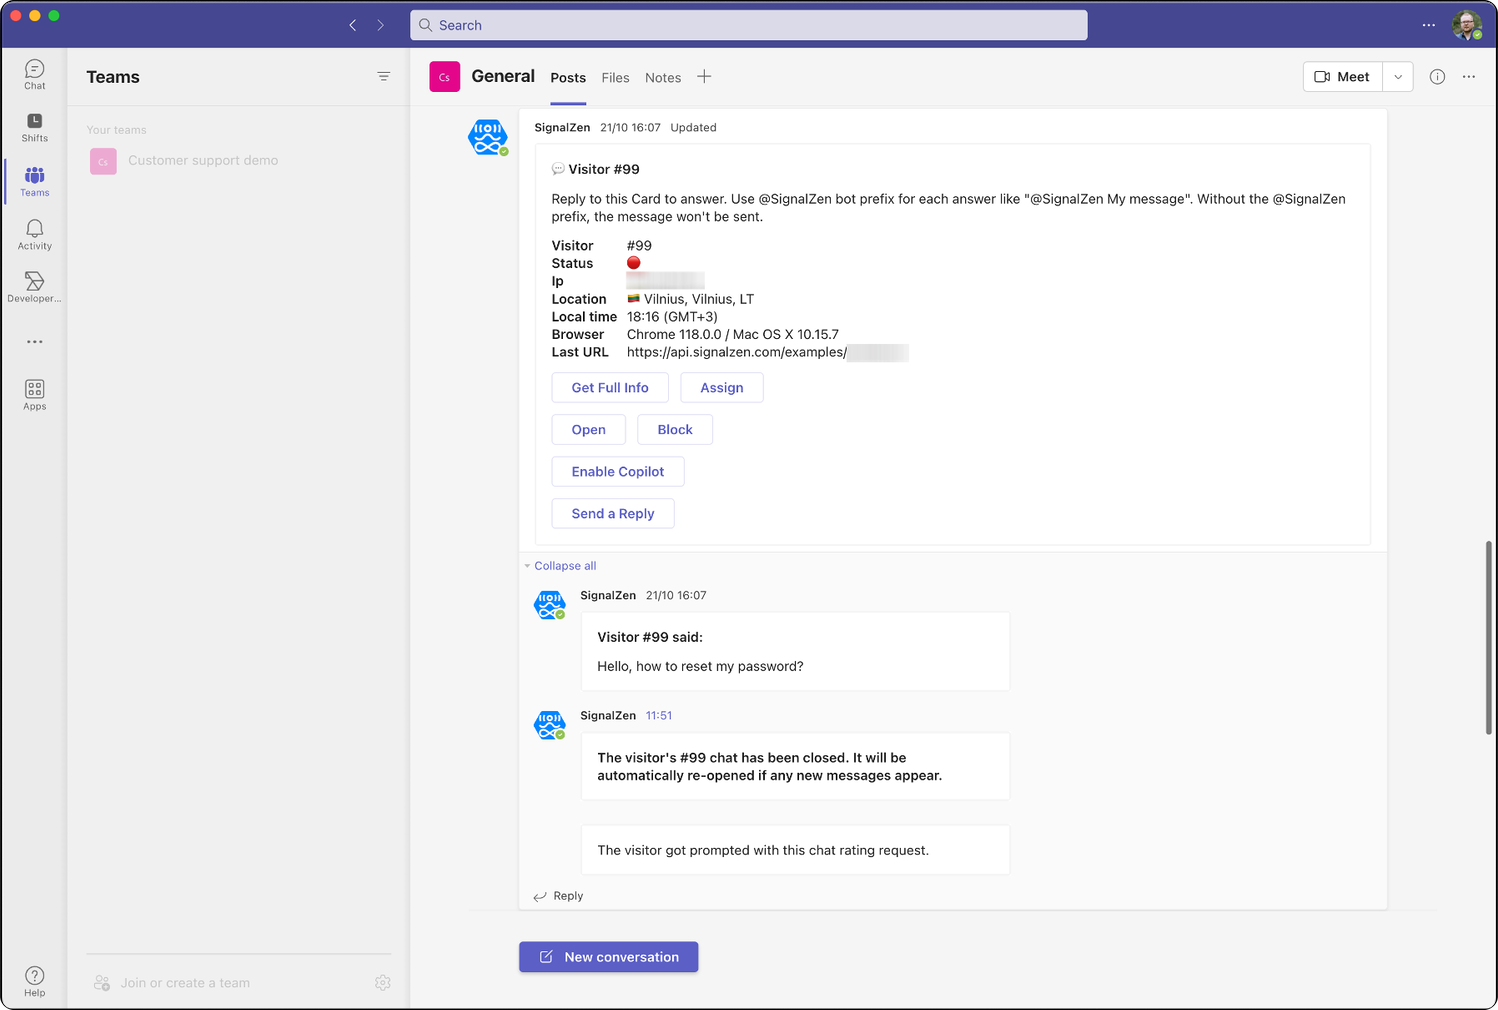Click Join or create a team
The height and width of the screenshot is (1010, 1498).
(x=185, y=983)
